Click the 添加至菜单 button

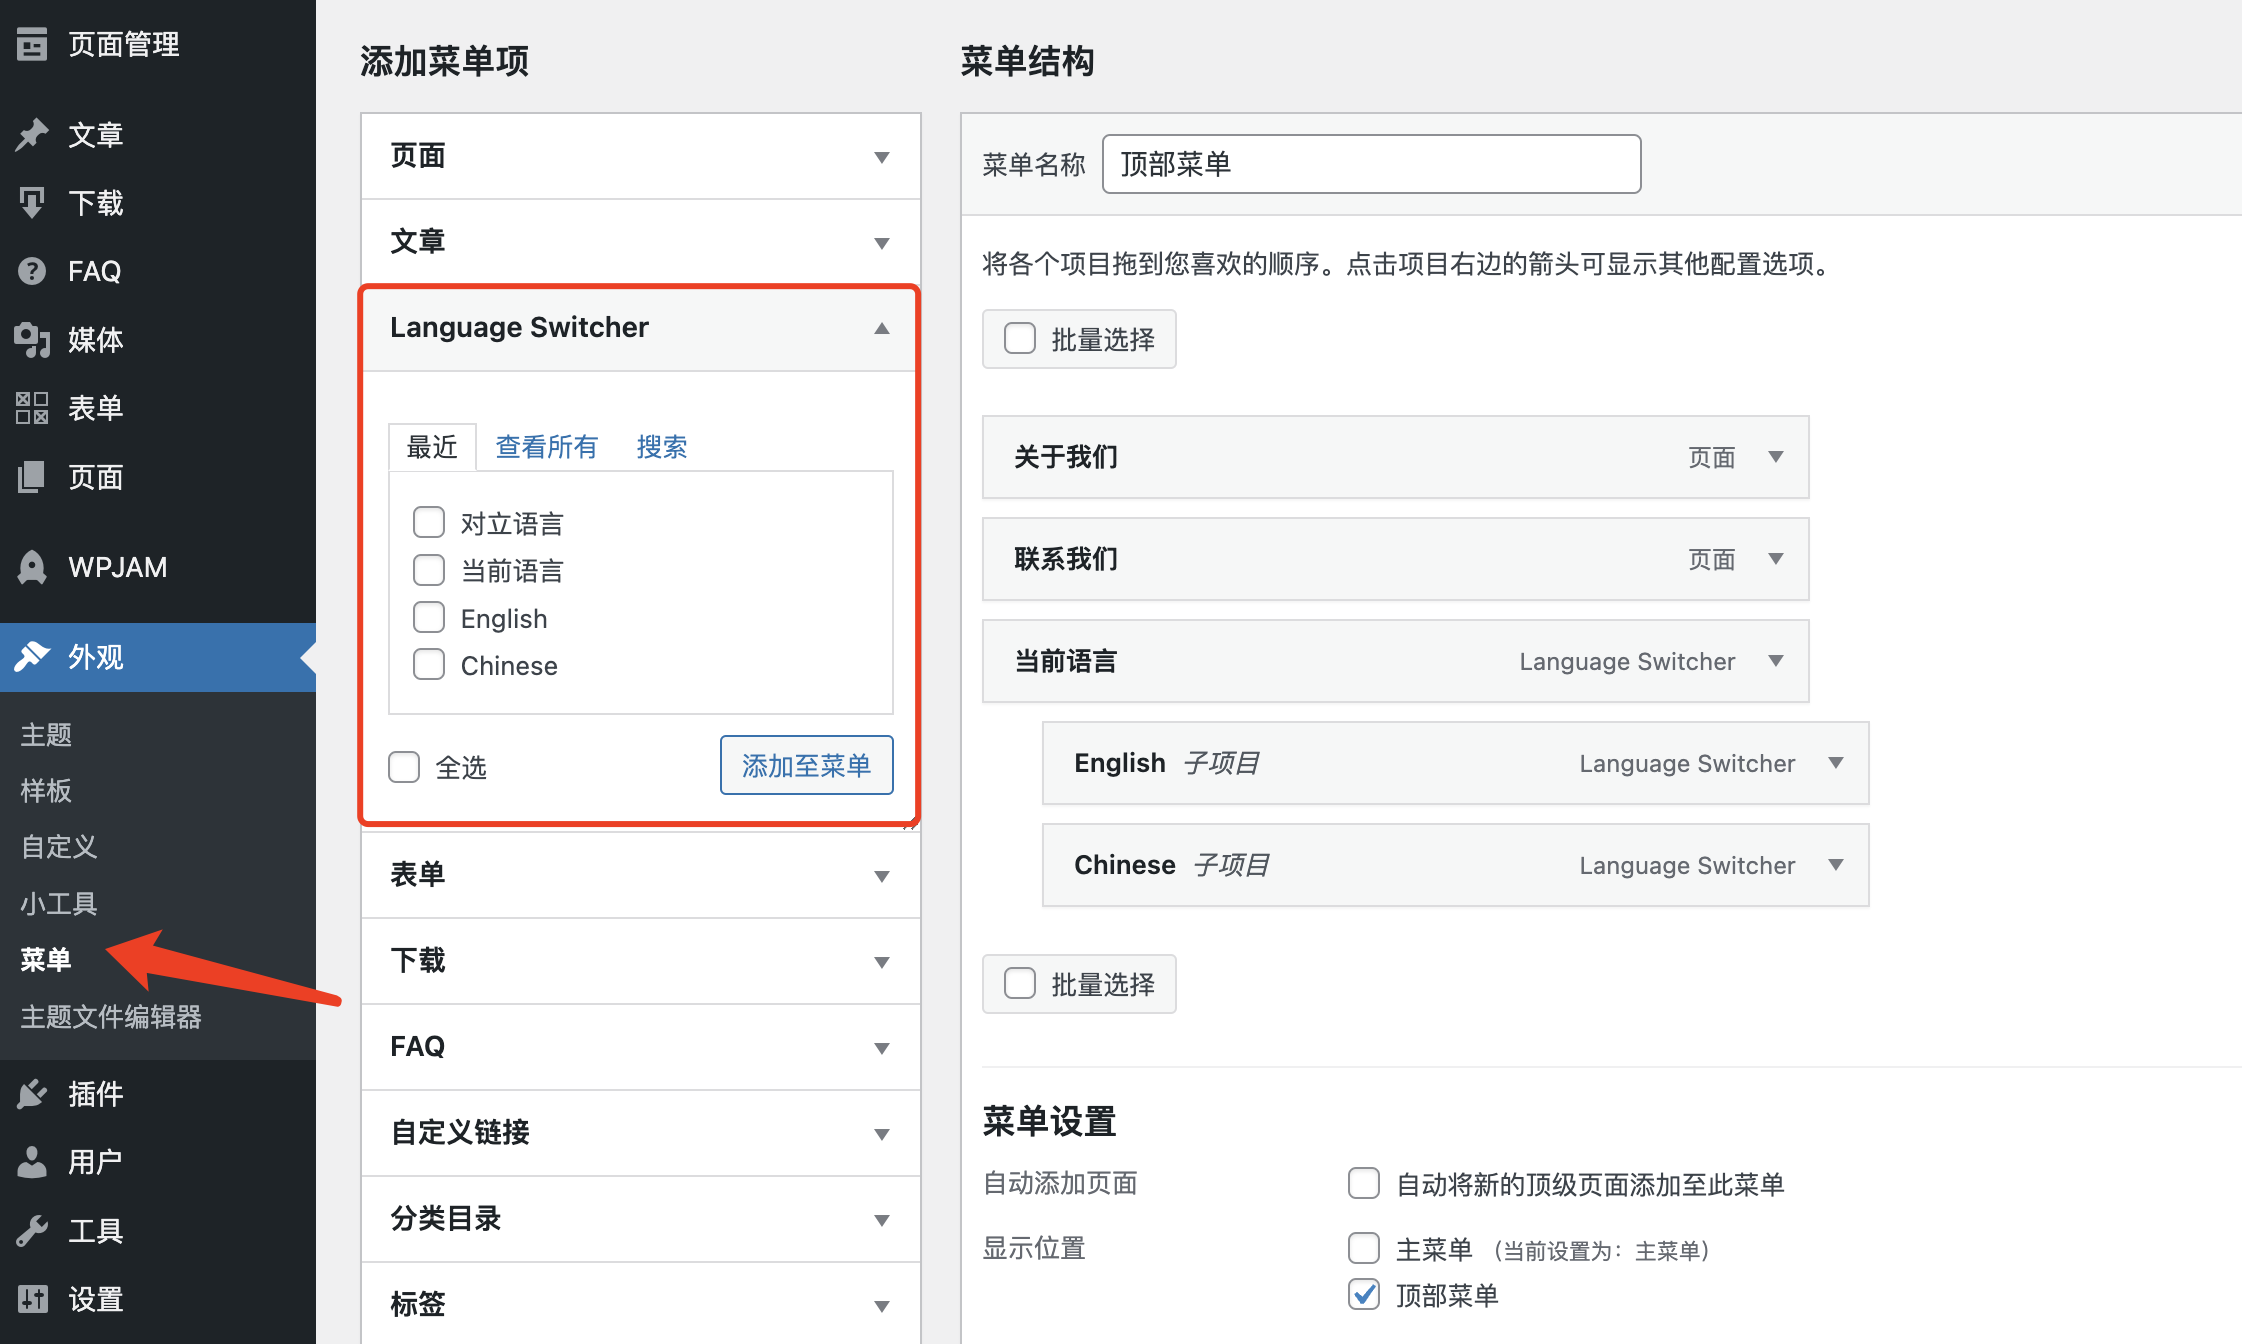pos(806,766)
